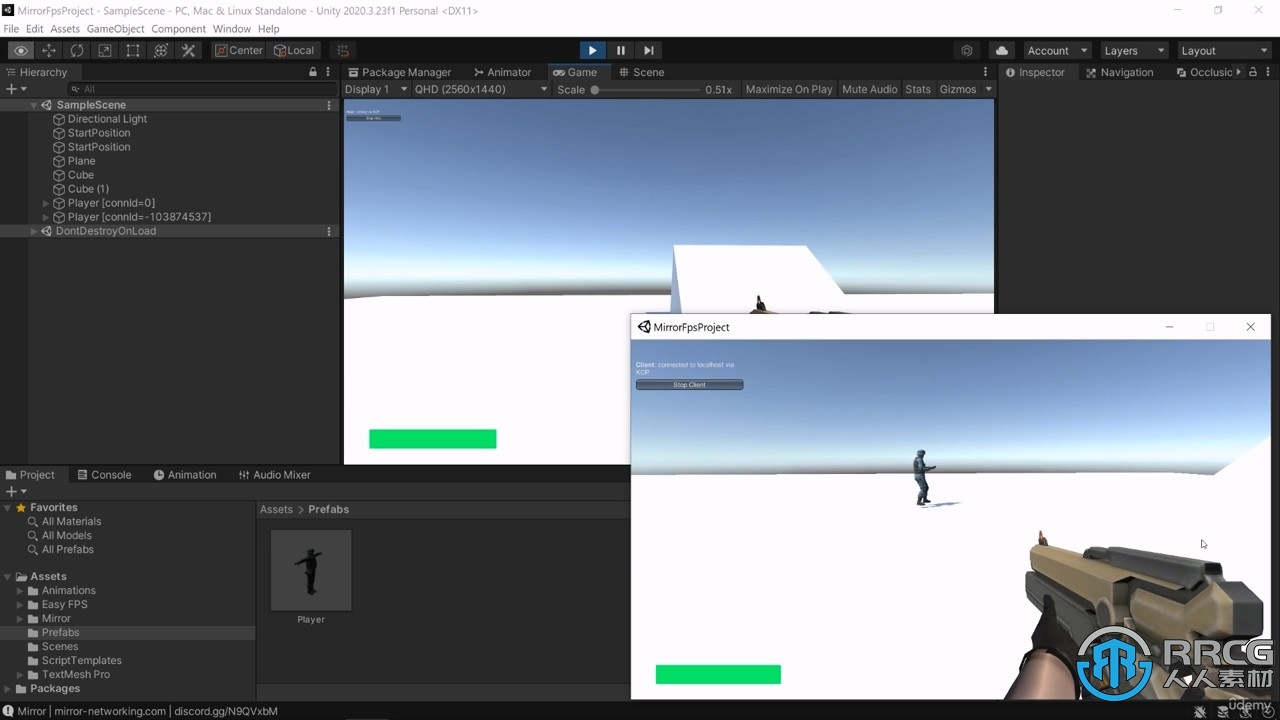This screenshot has width=1280, height=720.
Task: Toggle grid snapping icon in toolbar
Action: tap(343, 50)
